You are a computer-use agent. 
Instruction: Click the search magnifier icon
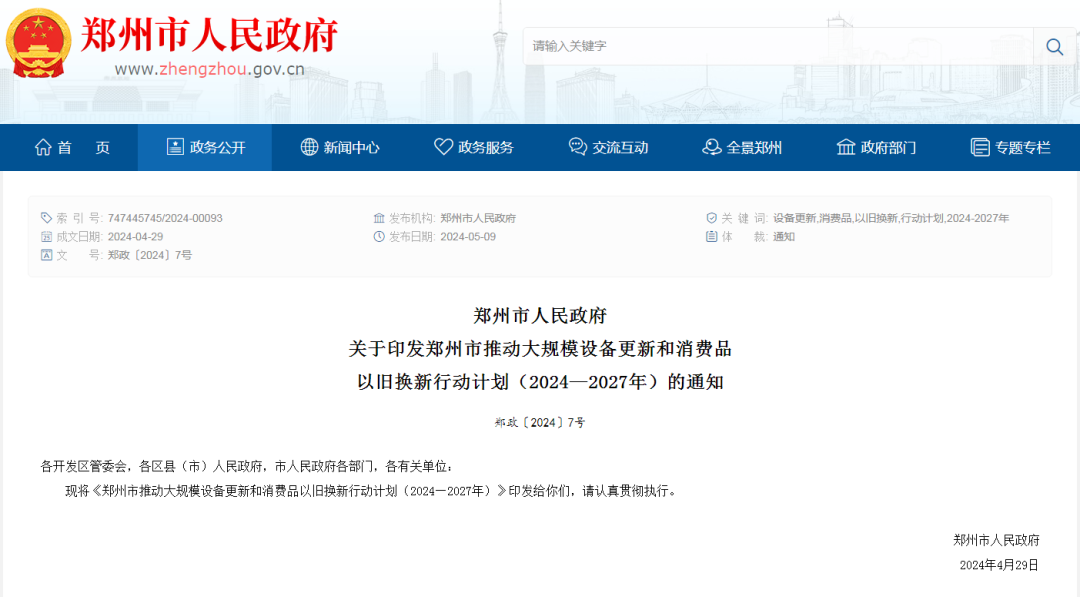click(1054, 46)
